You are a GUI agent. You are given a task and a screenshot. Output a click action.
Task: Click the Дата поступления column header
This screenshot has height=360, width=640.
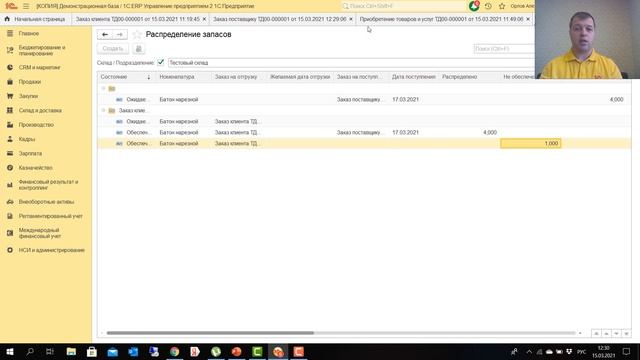414,77
